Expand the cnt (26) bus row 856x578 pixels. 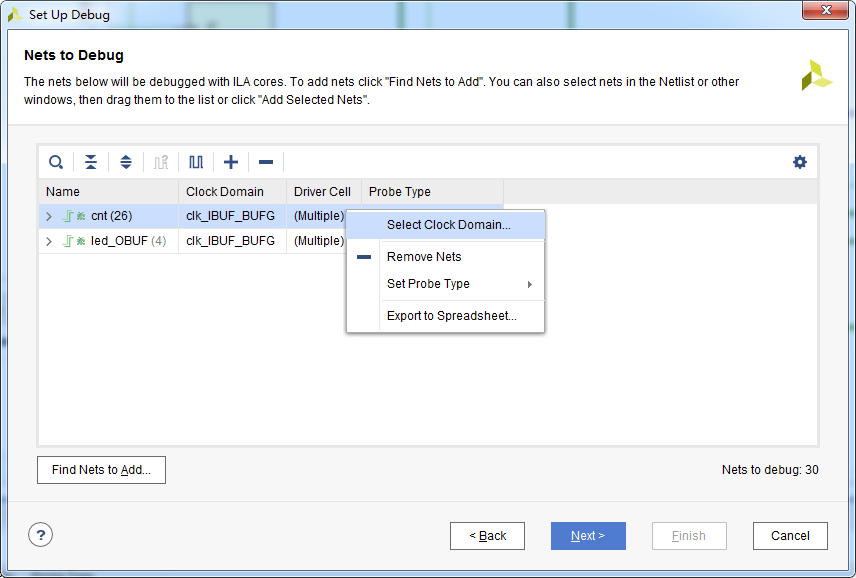[x=49, y=216]
